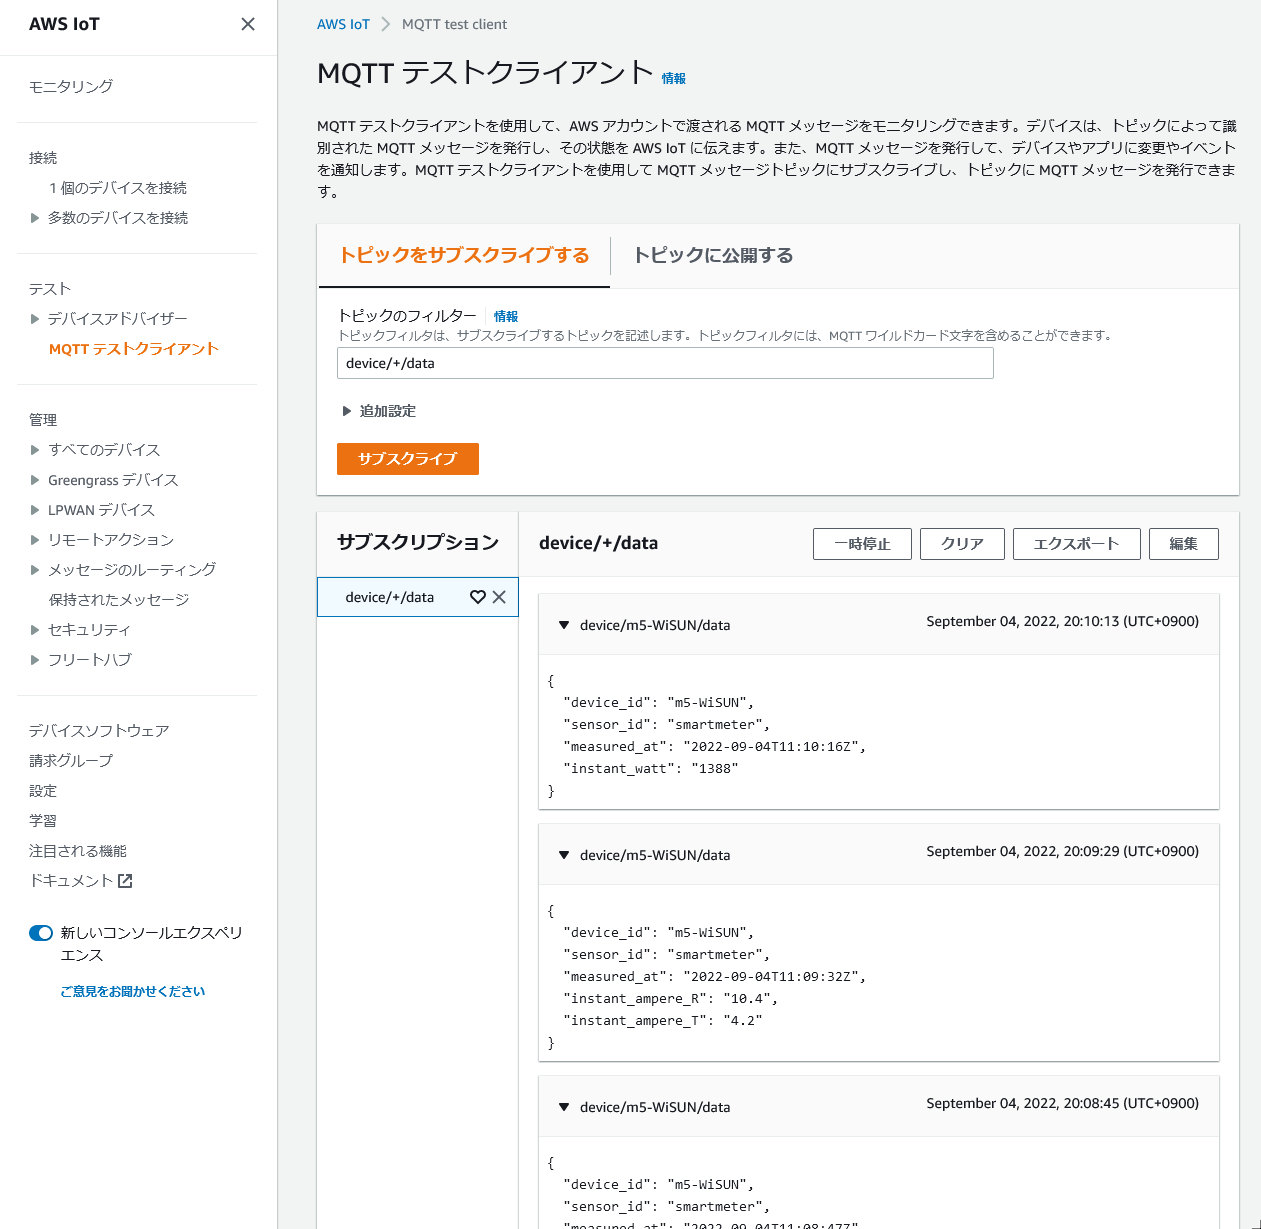This screenshot has width=1261, height=1229.
Task: Pause messages with 一時停止 button
Action: (x=862, y=544)
